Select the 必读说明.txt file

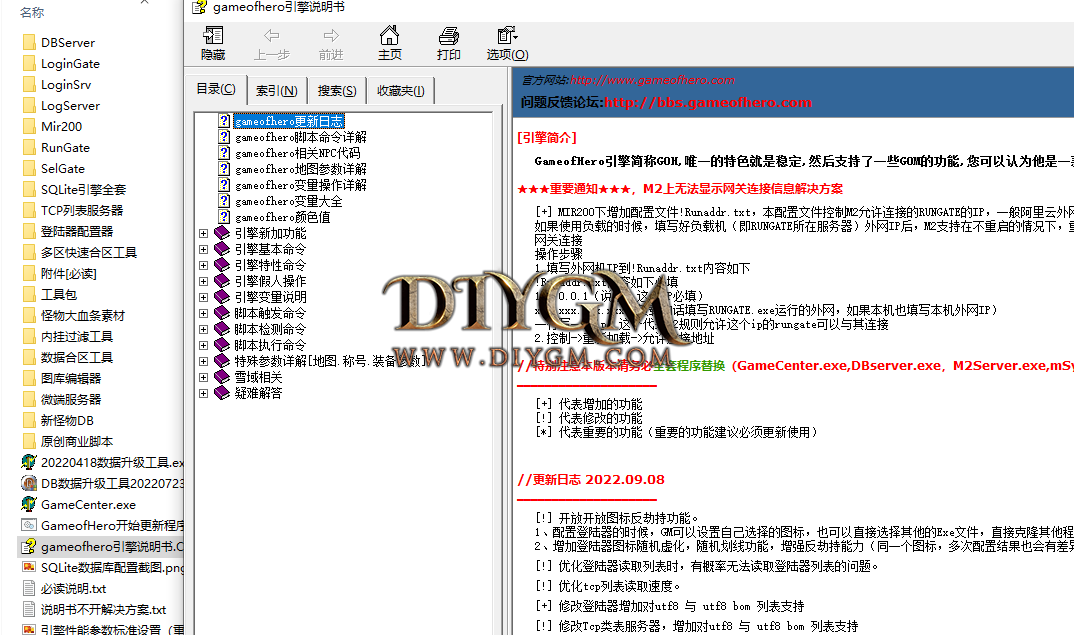(x=73, y=589)
